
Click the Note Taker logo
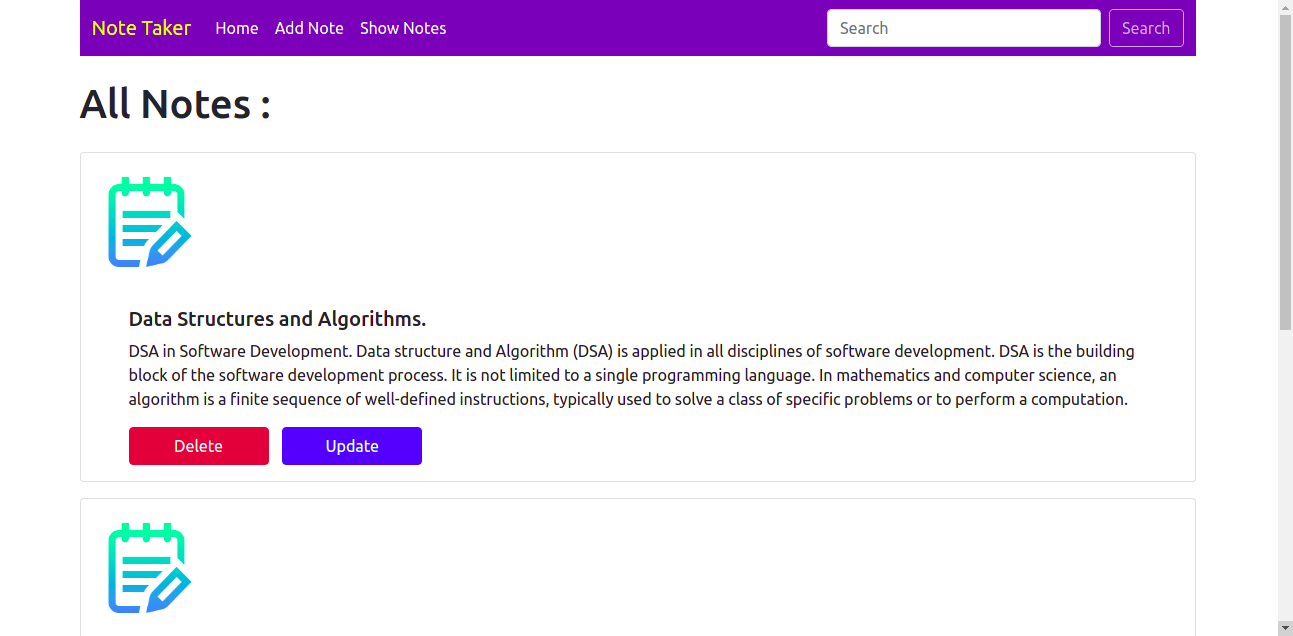point(141,28)
